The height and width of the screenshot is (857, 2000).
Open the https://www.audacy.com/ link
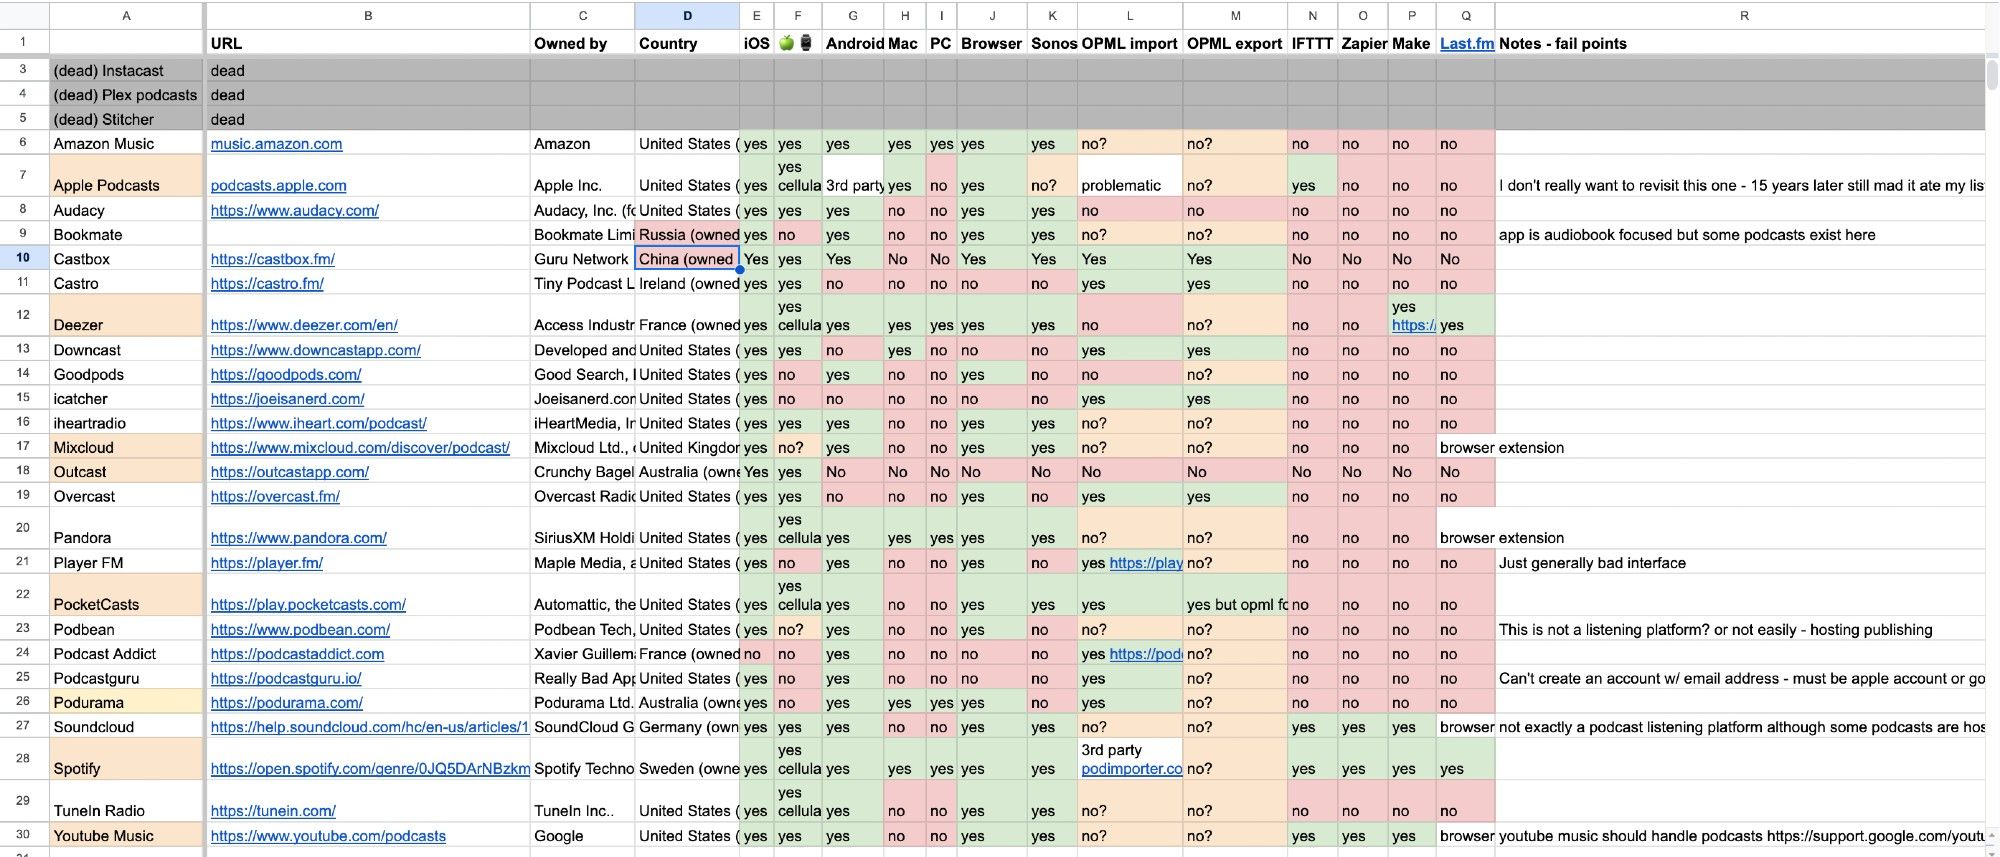pos(295,211)
